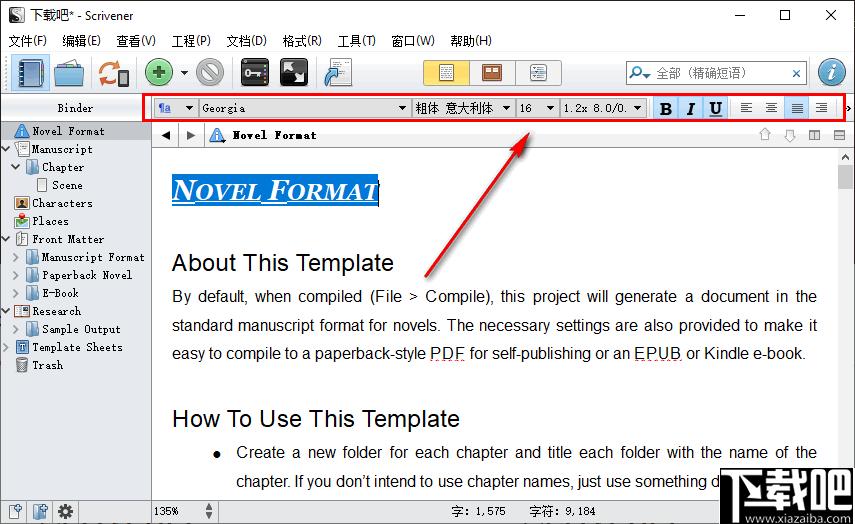Open the add item dropdown arrow
855x524 pixels.
coord(184,73)
